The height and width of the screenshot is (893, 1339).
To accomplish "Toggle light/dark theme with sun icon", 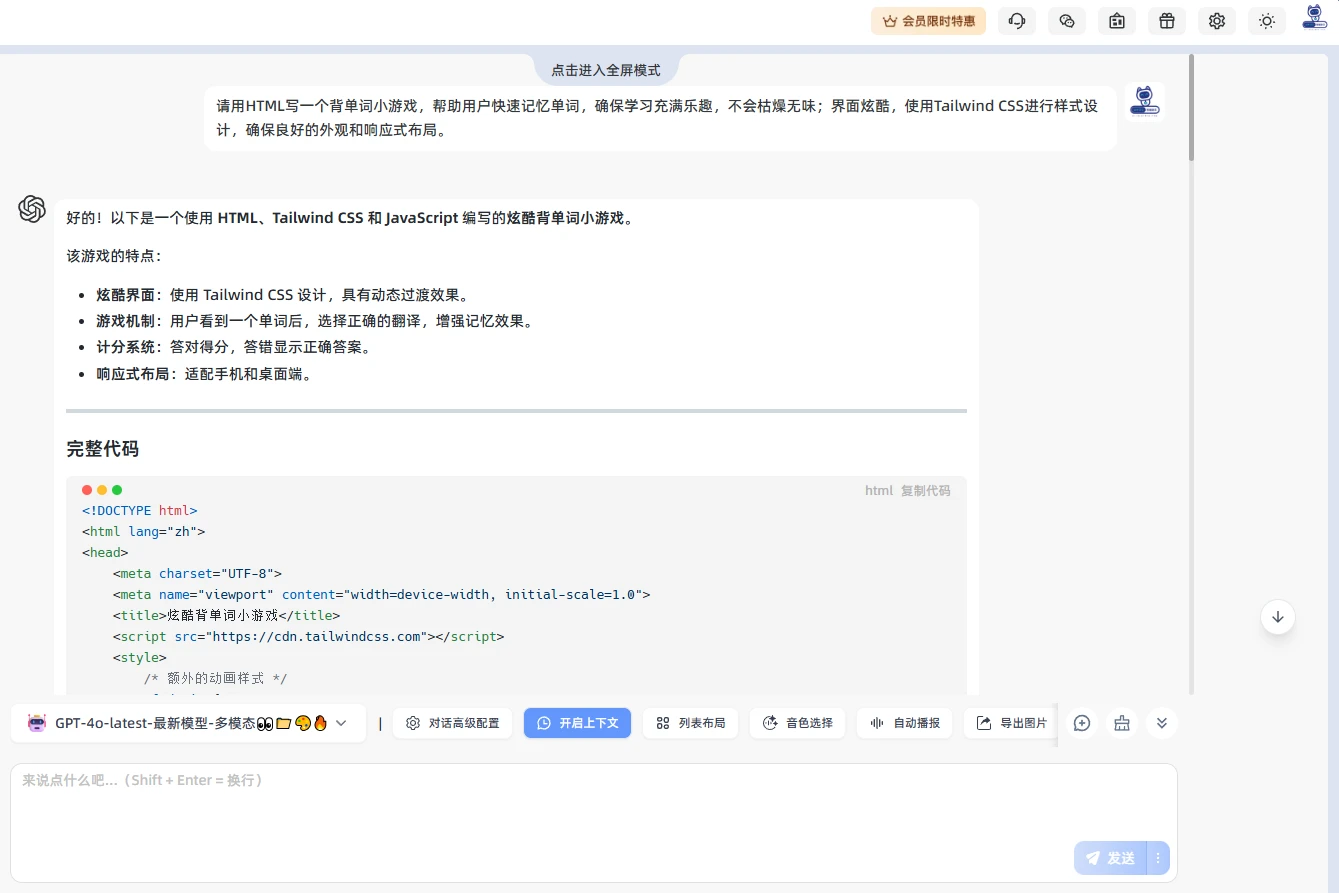I will click(x=1267, y=21).
